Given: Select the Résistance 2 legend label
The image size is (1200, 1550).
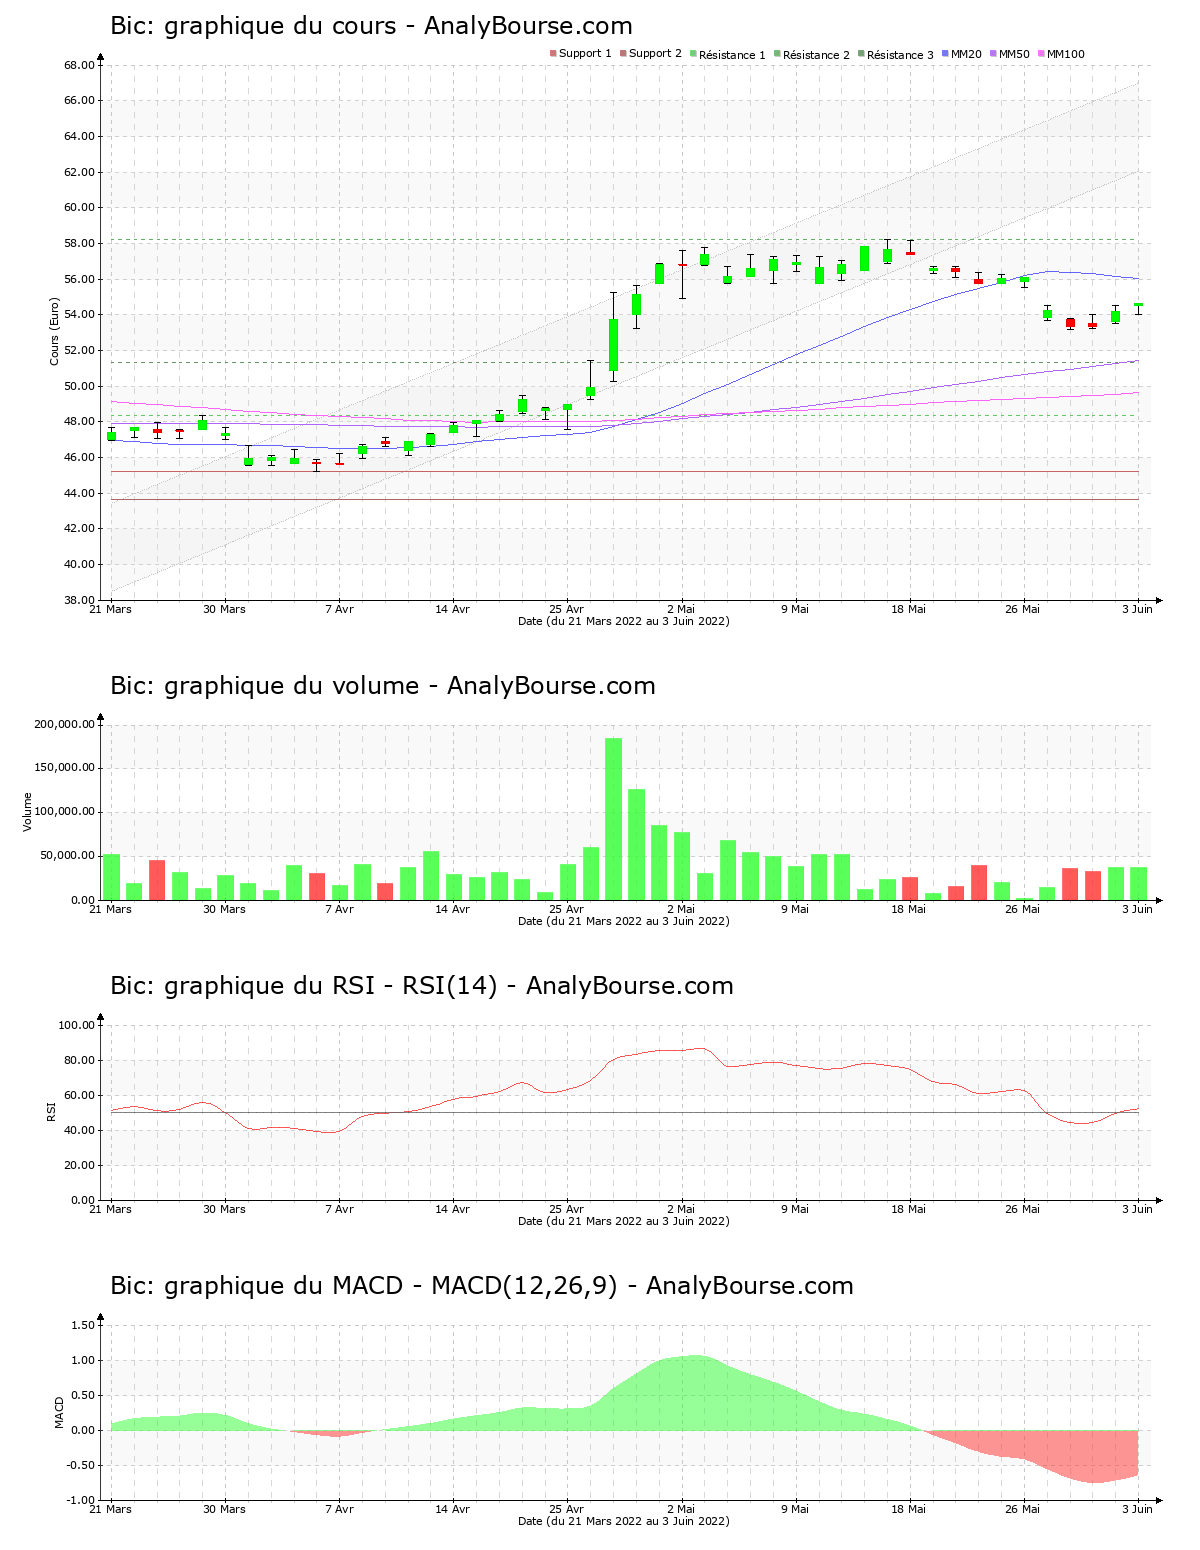Looking at the screenshot, I should pos(816,55).
